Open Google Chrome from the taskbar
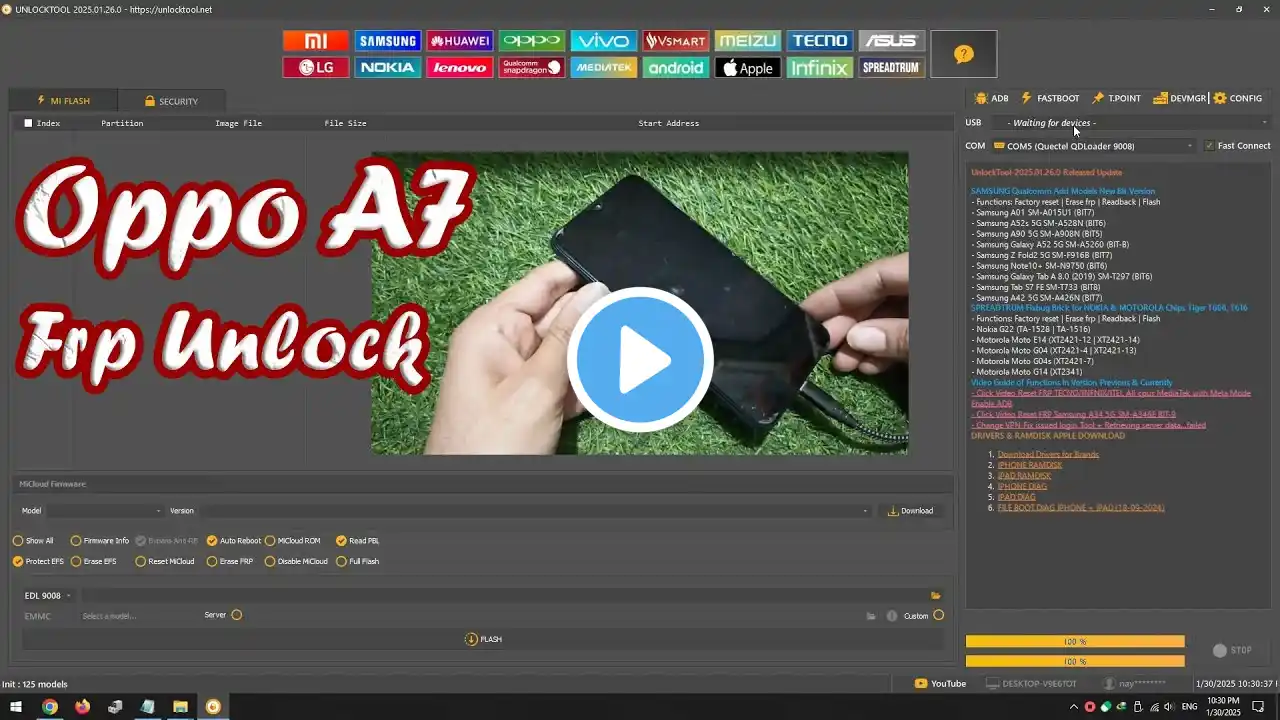 coord(49,707)
